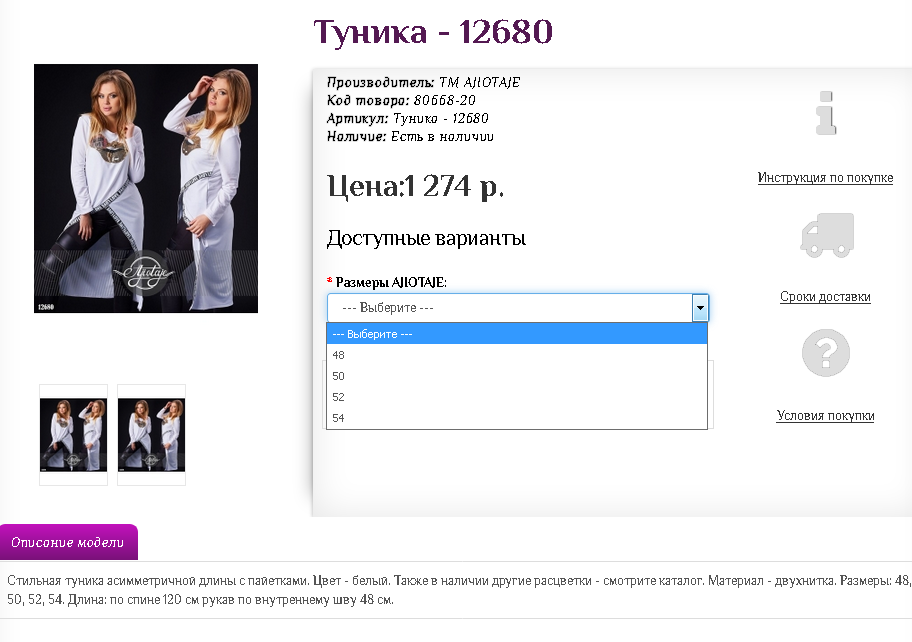
Task: Click the Производитель: ТМ AJIOTAJE line
Action: click(423, 83)
